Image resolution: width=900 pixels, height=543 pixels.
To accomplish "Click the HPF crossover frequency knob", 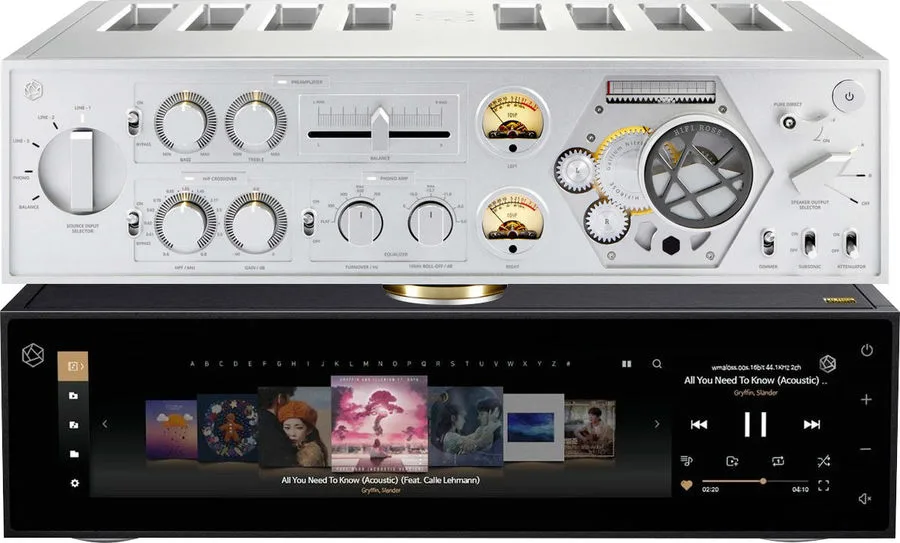I will 185,223.
